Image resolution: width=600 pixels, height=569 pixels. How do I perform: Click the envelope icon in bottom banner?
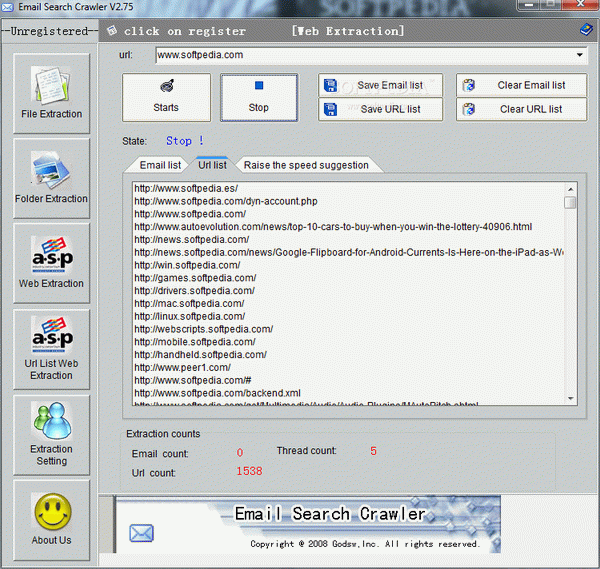141,533
